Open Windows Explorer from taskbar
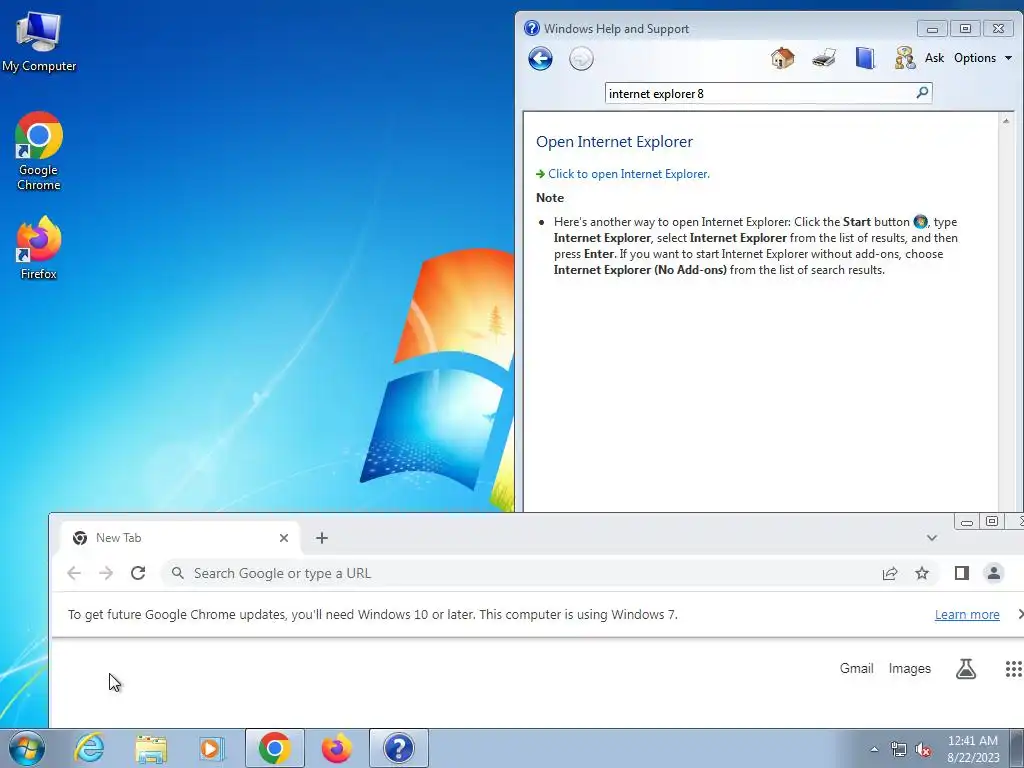1024x768 pixels. click(x=151, y=748)
